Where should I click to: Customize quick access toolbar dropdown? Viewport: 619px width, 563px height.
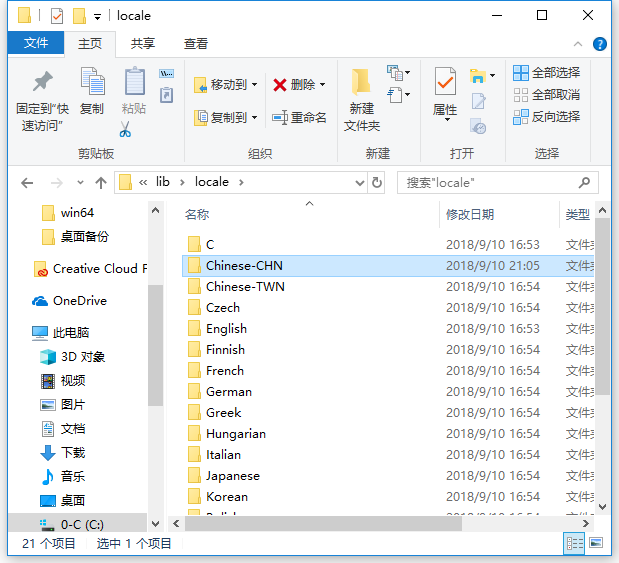97,17
